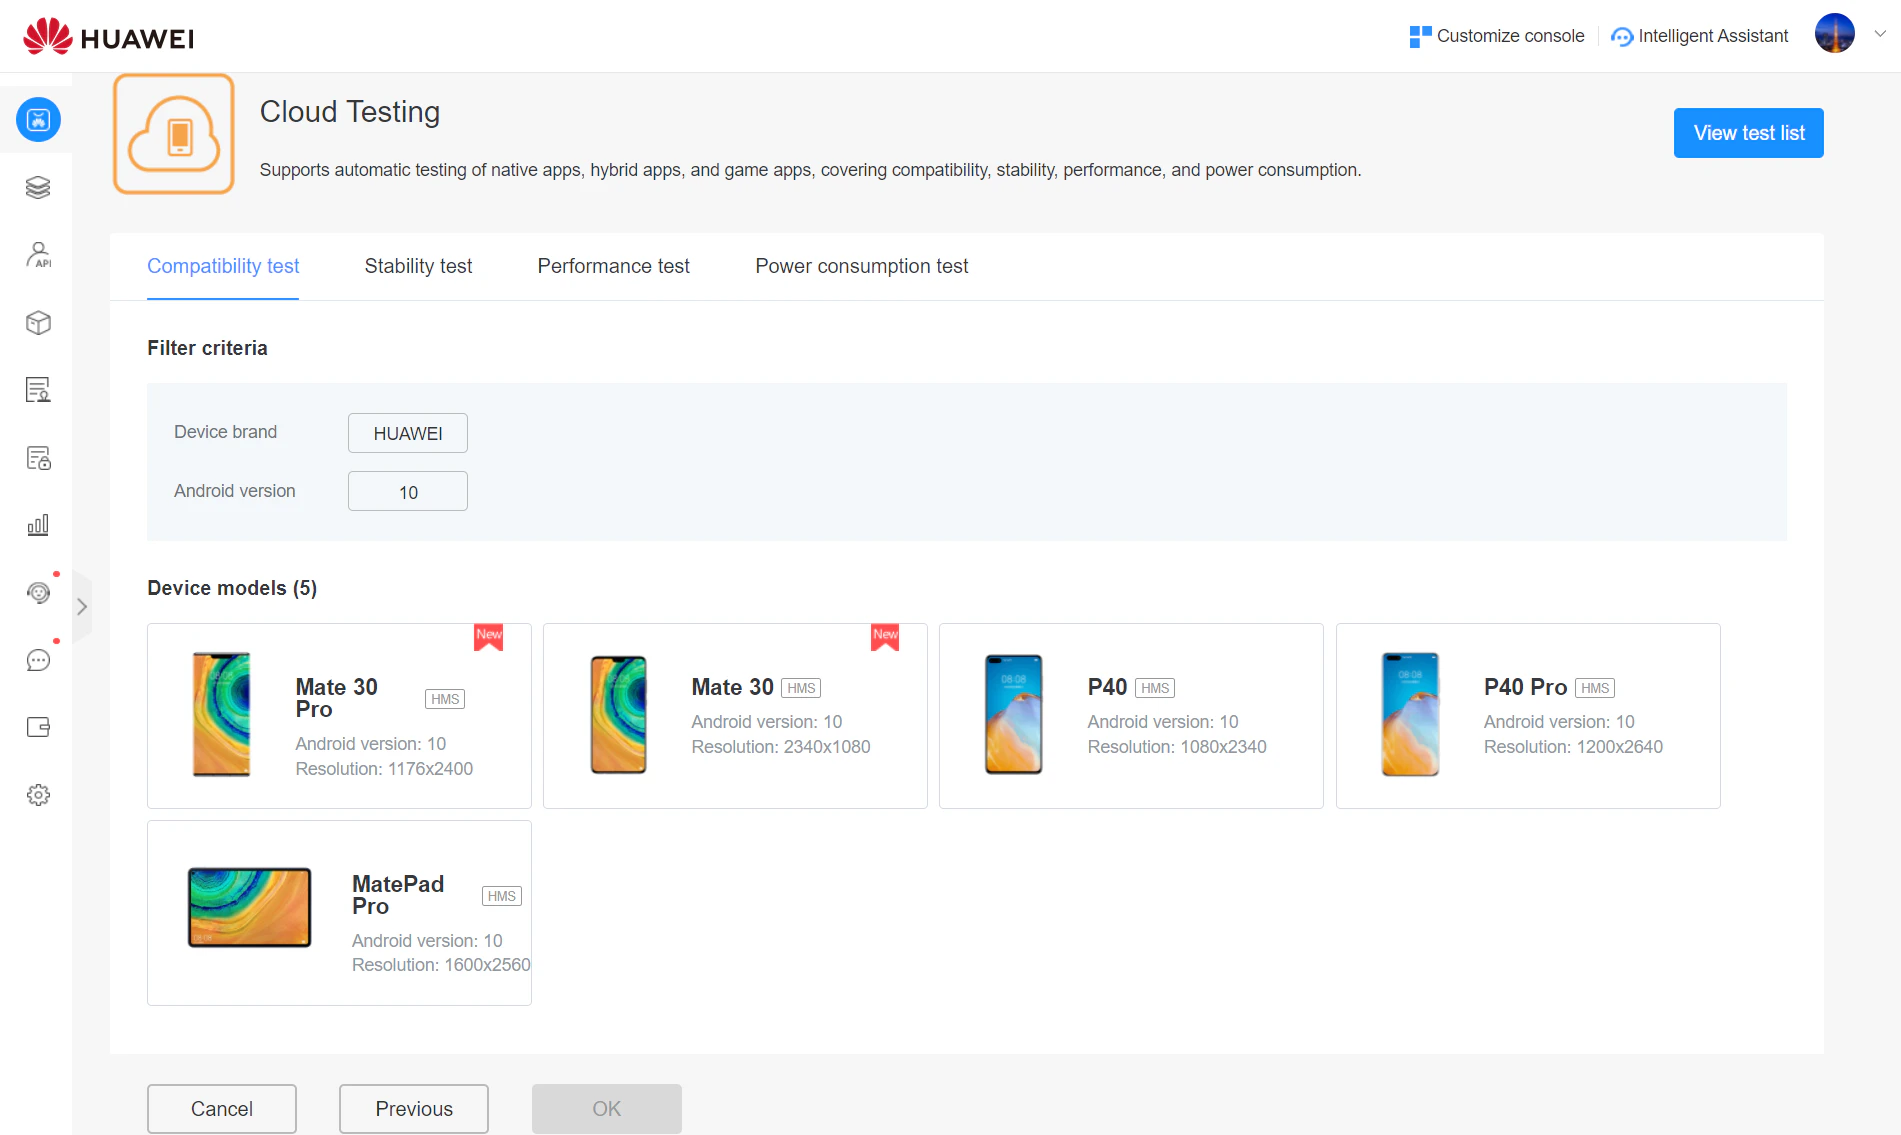
Task: Click the New ribbon on the 2340x1080 card
Action: coord(885,637)
